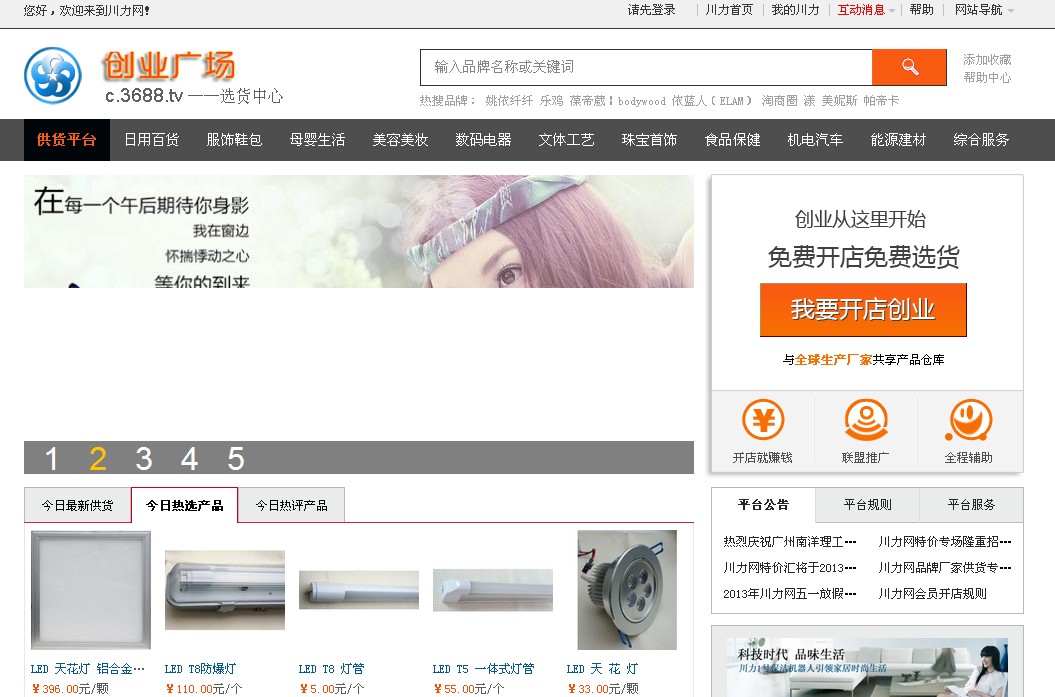This screenshot has height=697, width=1055.
Task: Click the 全程辅助 smiley icon
Action: (968, 420)
